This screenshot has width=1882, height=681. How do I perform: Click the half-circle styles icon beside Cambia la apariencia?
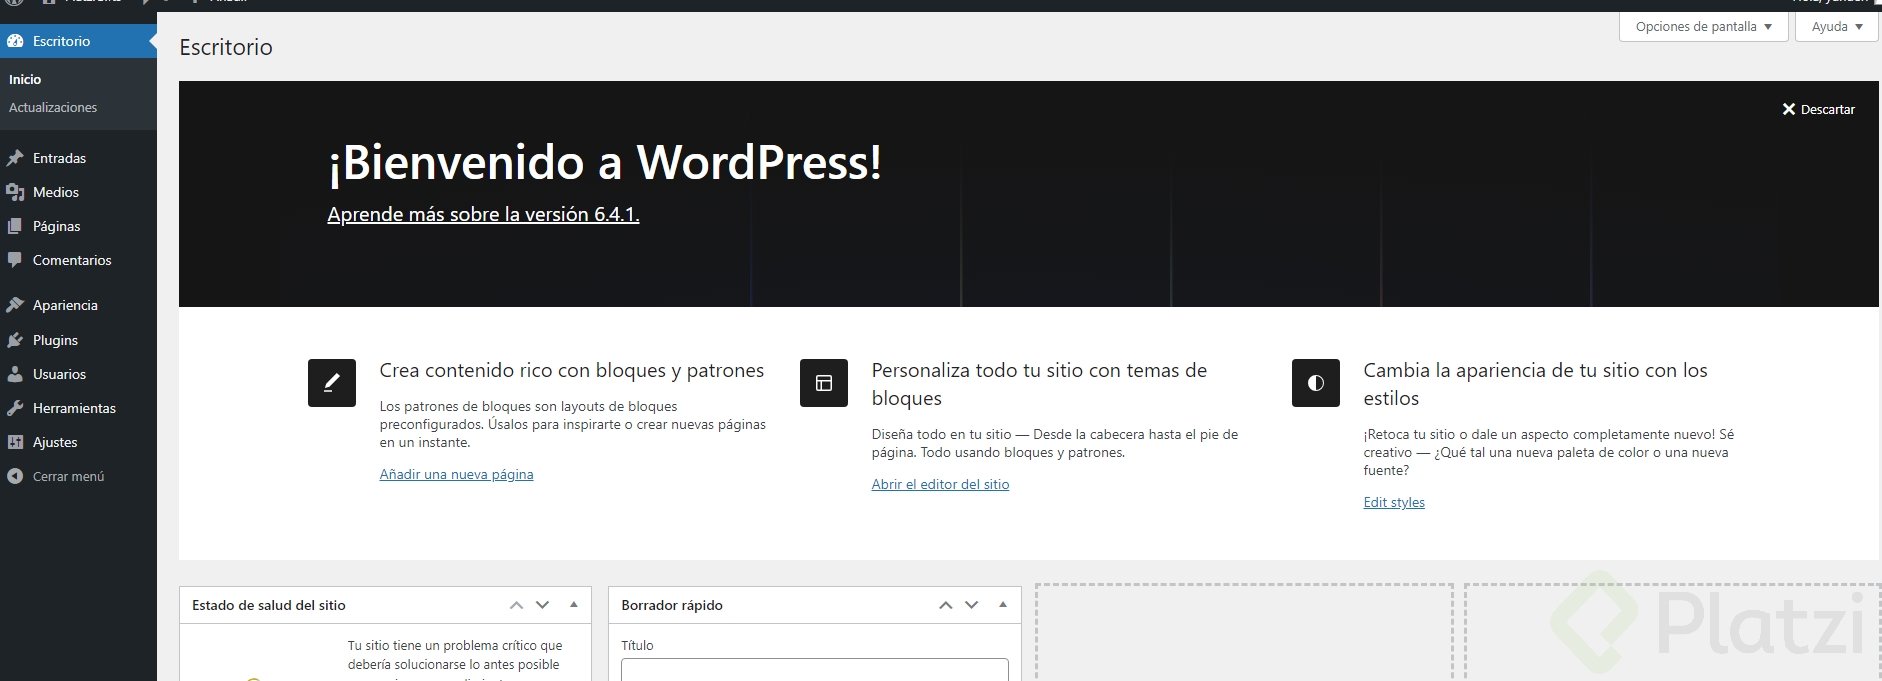coord(1316,383)
